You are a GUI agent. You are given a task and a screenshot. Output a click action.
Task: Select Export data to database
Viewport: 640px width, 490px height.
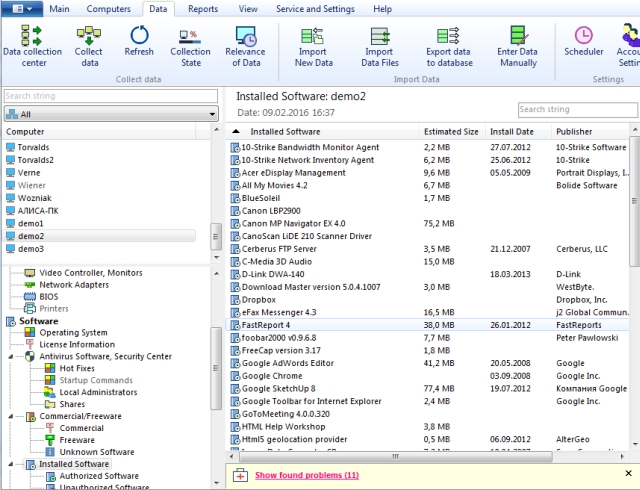click(x=450, y=46)
